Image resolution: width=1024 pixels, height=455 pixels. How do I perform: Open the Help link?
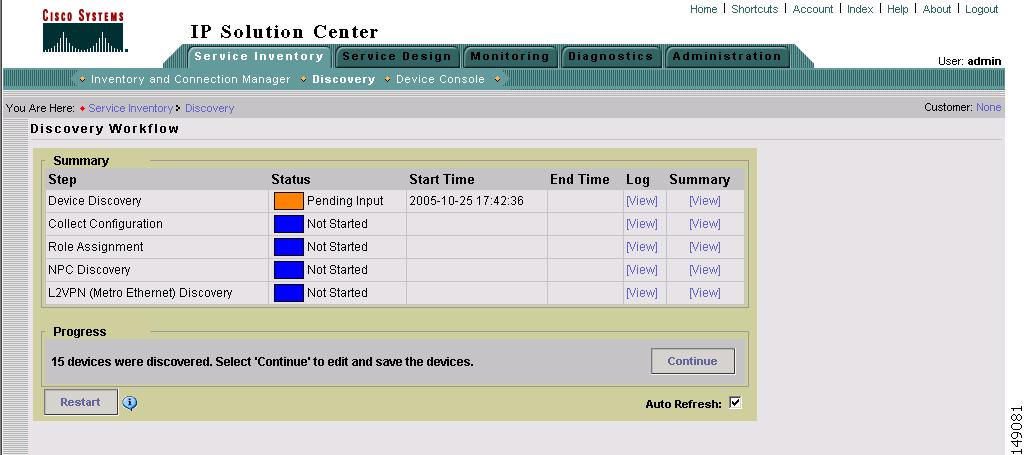pyautogui.click(x=898, y=9)
